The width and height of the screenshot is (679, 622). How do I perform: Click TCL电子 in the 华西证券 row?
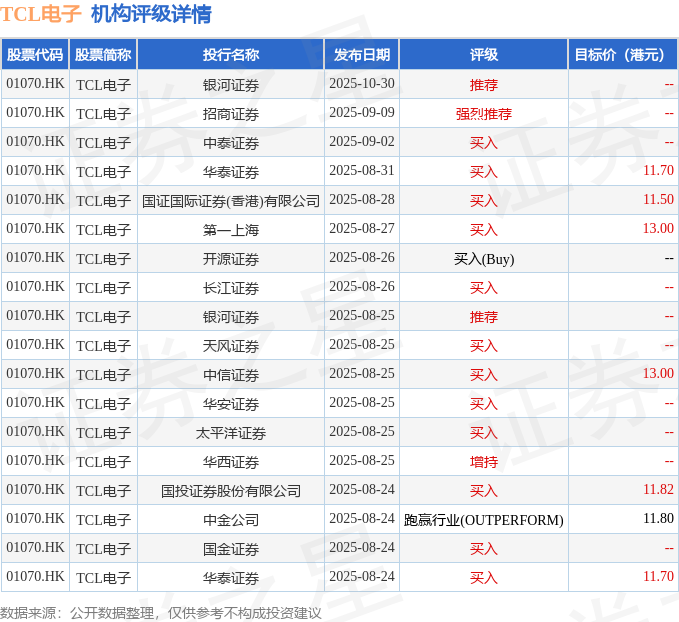103,462
